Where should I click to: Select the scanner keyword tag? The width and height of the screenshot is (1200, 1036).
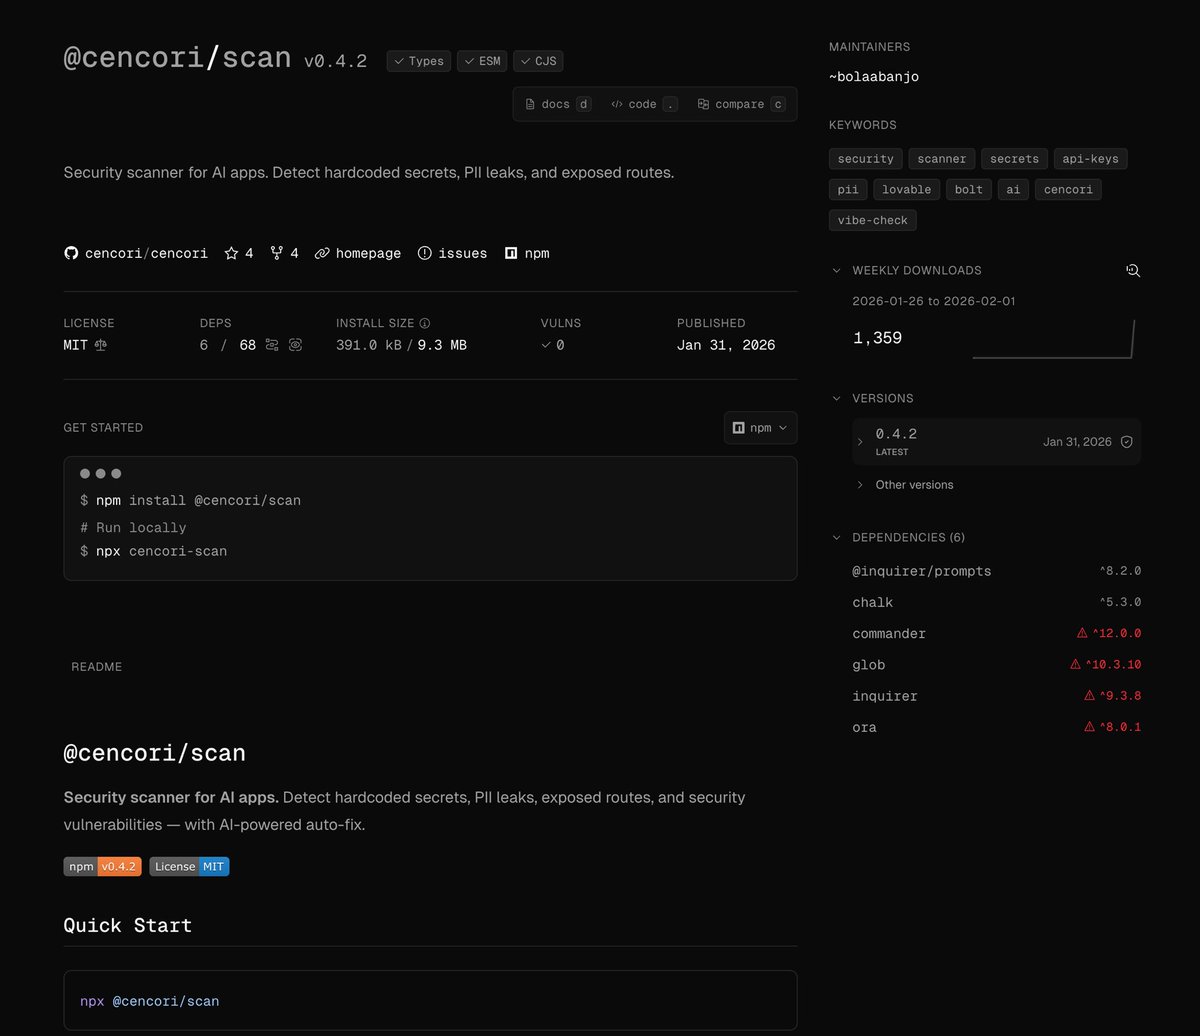coord(942,158)
